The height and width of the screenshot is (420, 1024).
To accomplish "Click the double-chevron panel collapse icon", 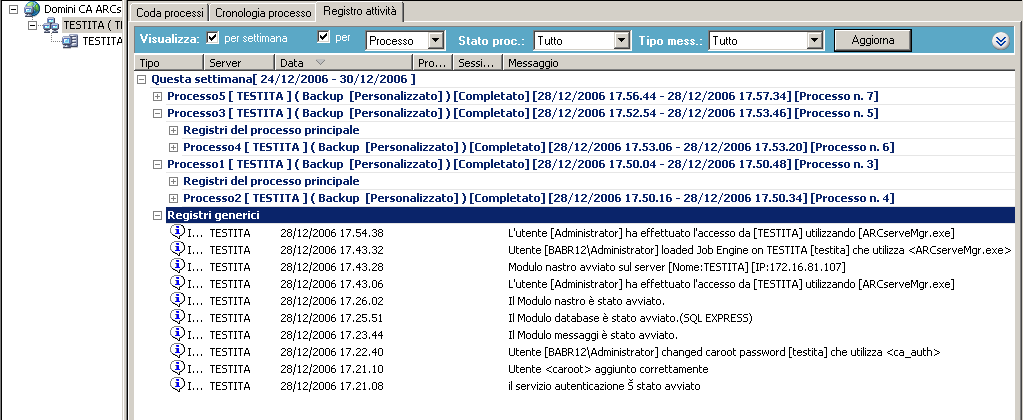I will (x=1000, y=40).
